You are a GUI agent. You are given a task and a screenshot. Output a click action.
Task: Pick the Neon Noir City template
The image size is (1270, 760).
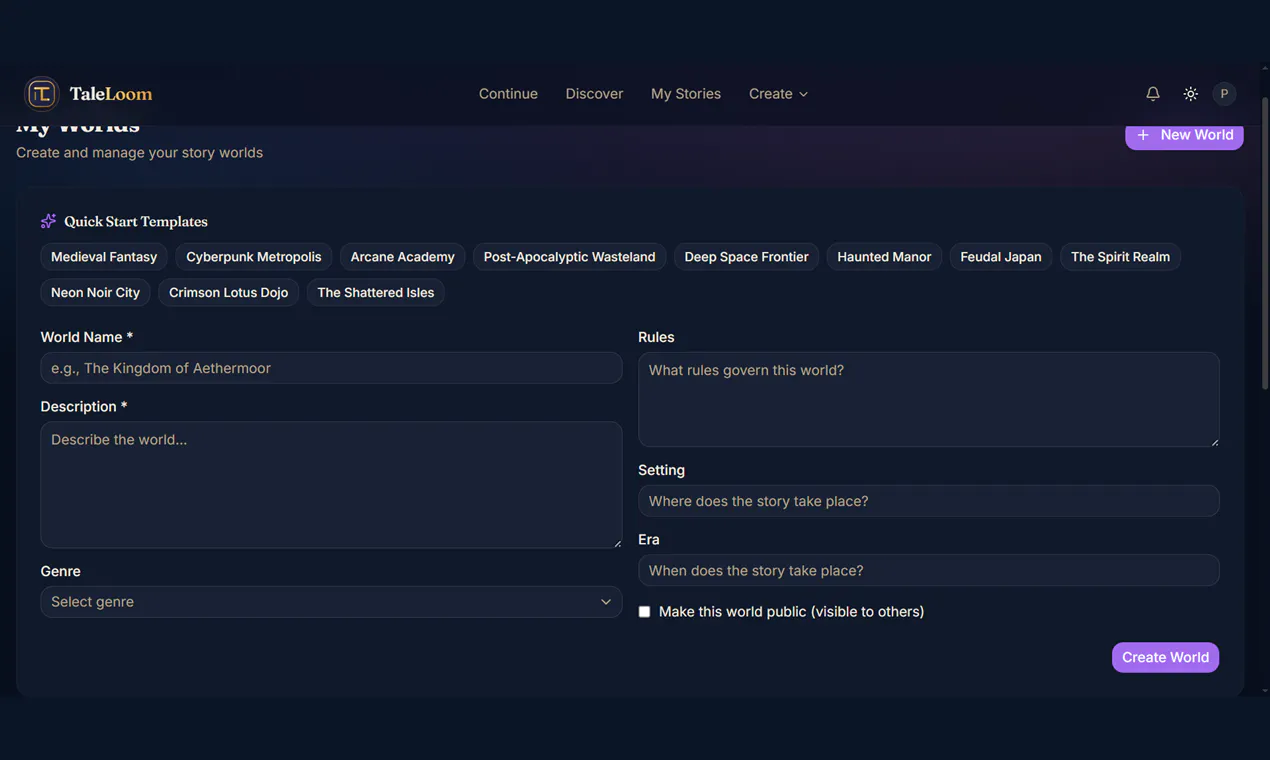point(95,292)
